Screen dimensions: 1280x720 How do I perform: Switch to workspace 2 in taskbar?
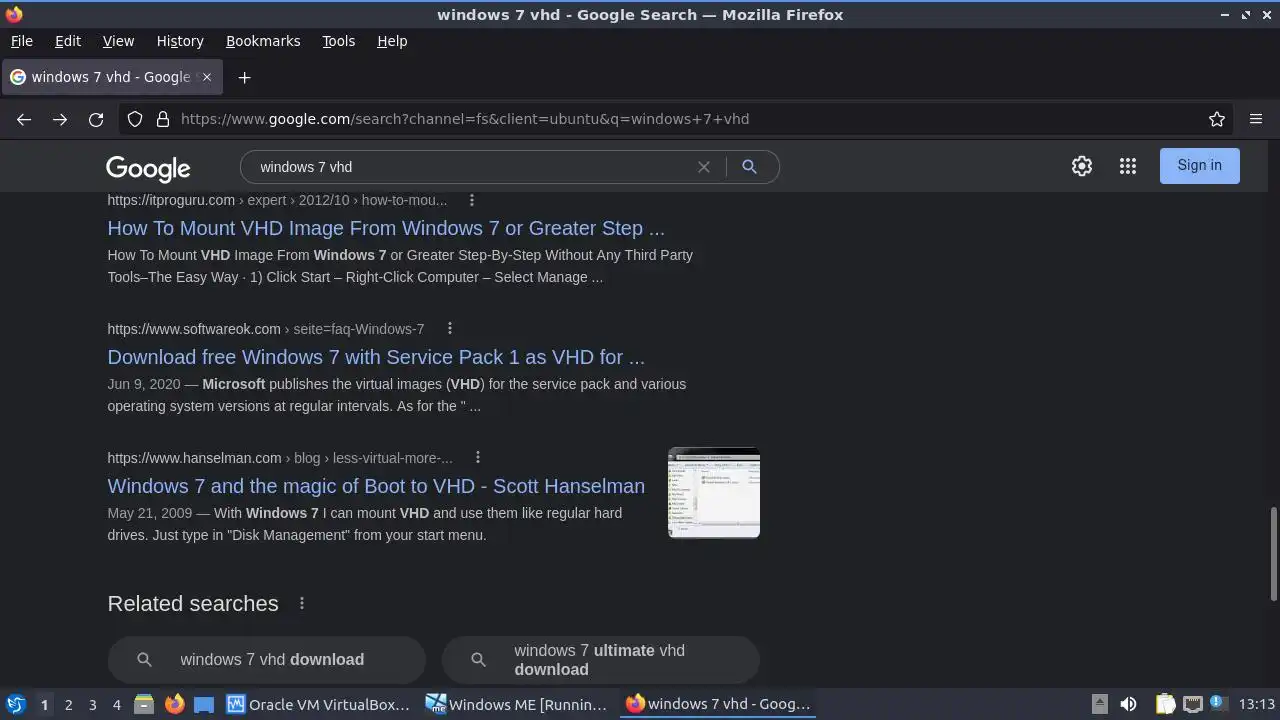point(68,705)
